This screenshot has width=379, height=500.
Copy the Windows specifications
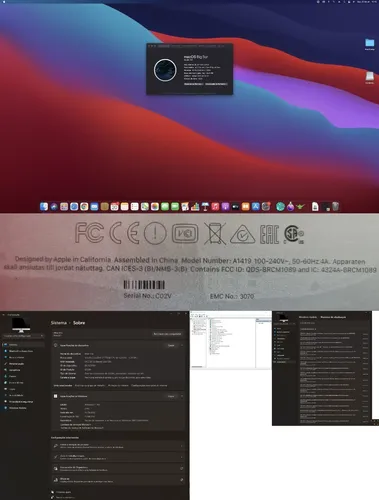pos(171,396)
